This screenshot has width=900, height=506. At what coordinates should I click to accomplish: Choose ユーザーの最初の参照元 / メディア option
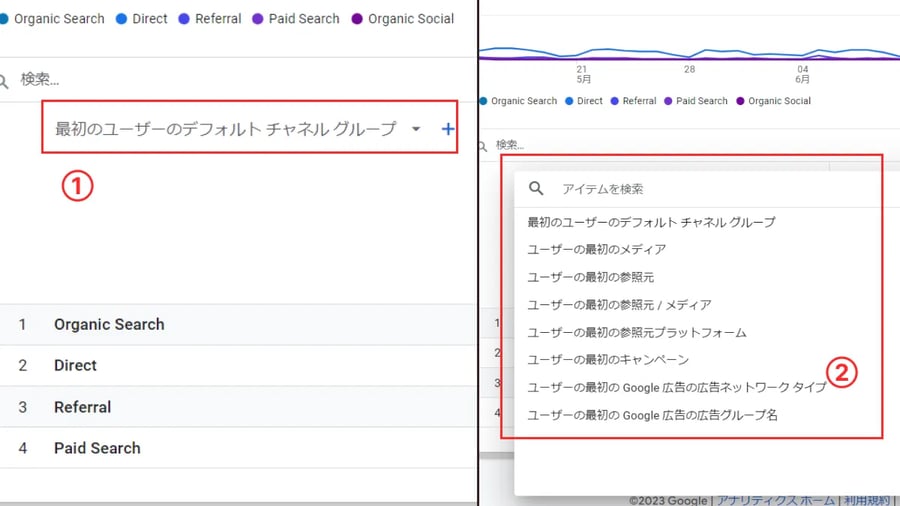pyautogui.click(x=619, y=305)
